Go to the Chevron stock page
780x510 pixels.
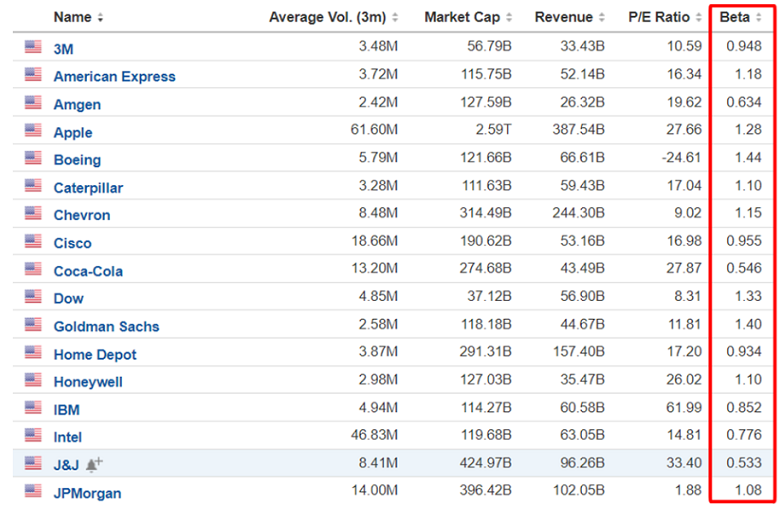tap(82, 215)
